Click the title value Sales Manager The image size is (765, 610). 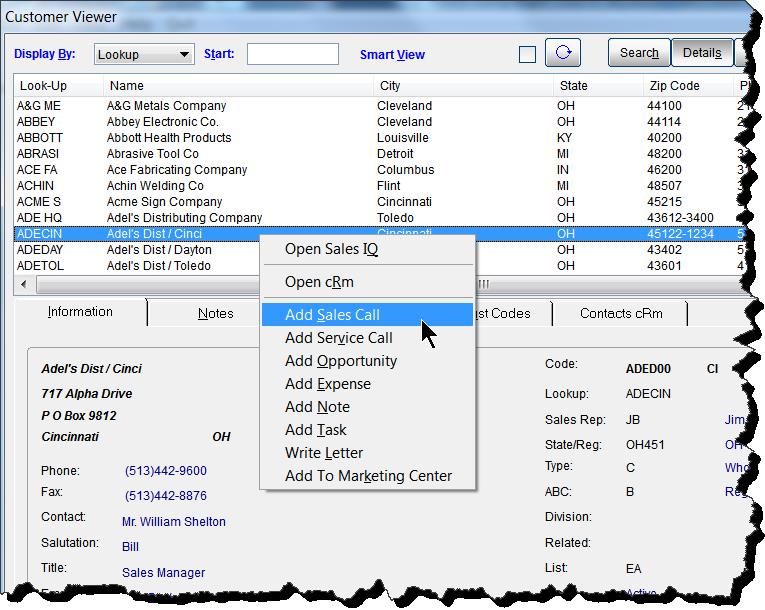[163, 572]
